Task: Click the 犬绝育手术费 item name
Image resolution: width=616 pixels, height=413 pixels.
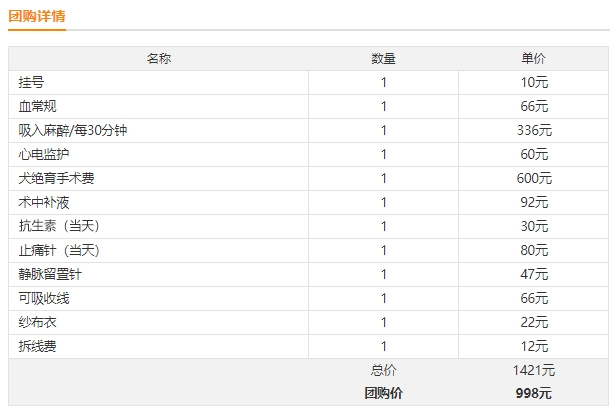Action: tap(56, 178)
